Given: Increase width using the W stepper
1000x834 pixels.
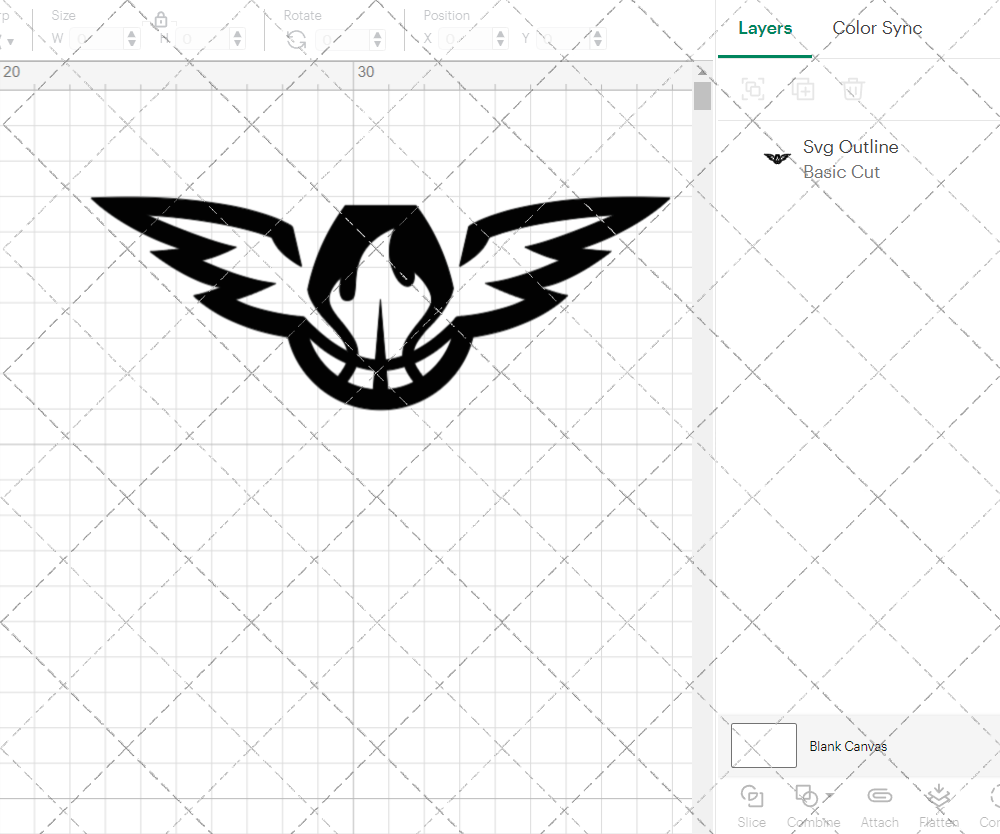Looking at the screenshot, I should 131,33.
